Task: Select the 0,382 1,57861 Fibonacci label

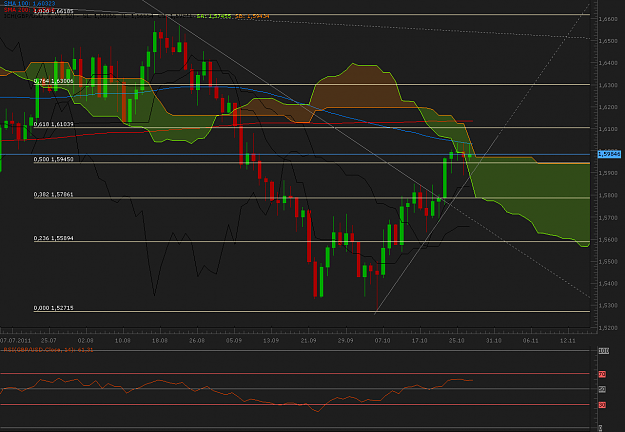Action: click(x=53, y=195)
